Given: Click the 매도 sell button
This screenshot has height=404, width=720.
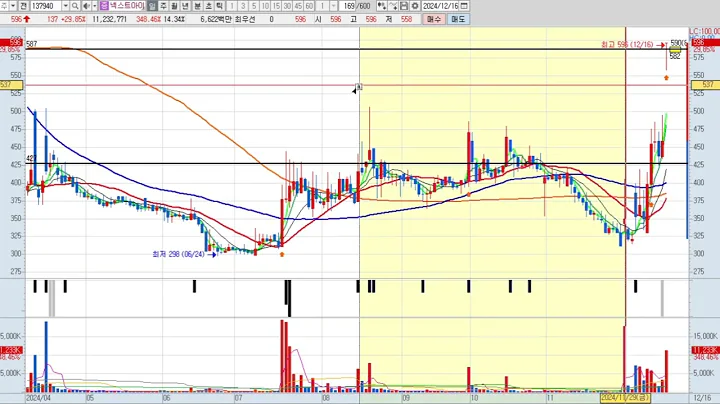Looking at the screenshot, I should pyautogui.click(x=458, y=19).
